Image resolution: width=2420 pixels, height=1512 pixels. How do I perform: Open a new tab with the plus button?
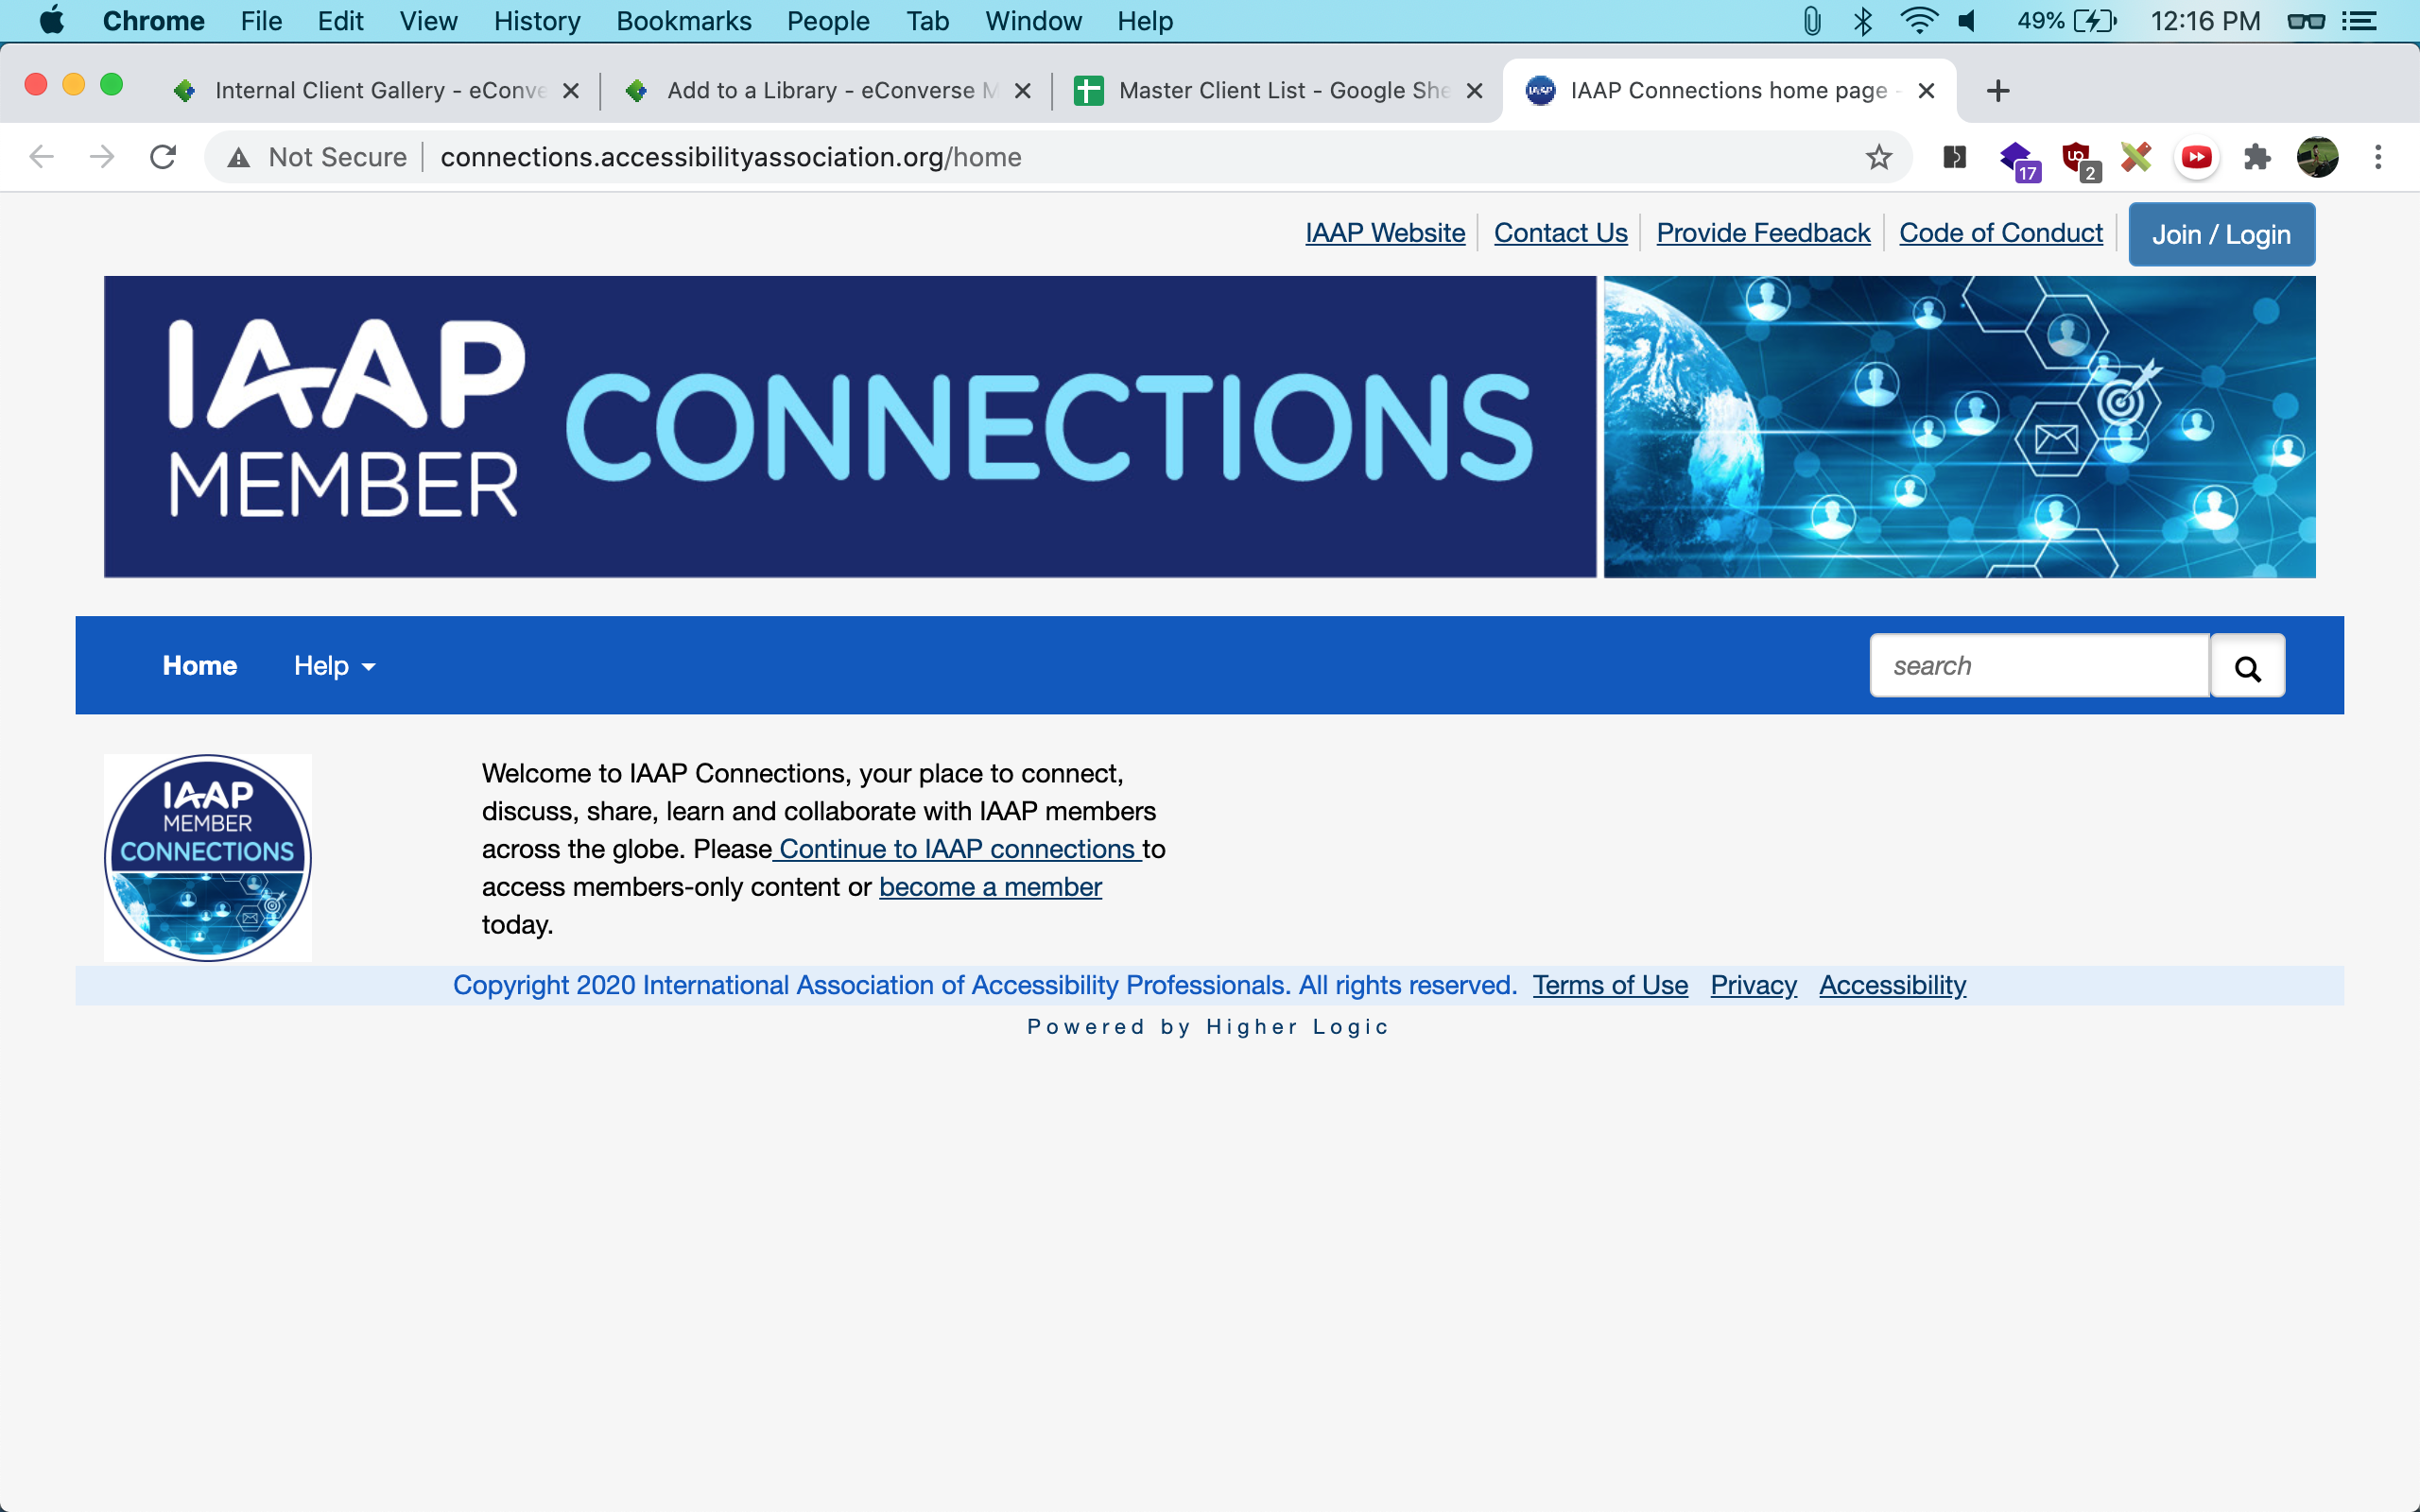(1998, 91)
